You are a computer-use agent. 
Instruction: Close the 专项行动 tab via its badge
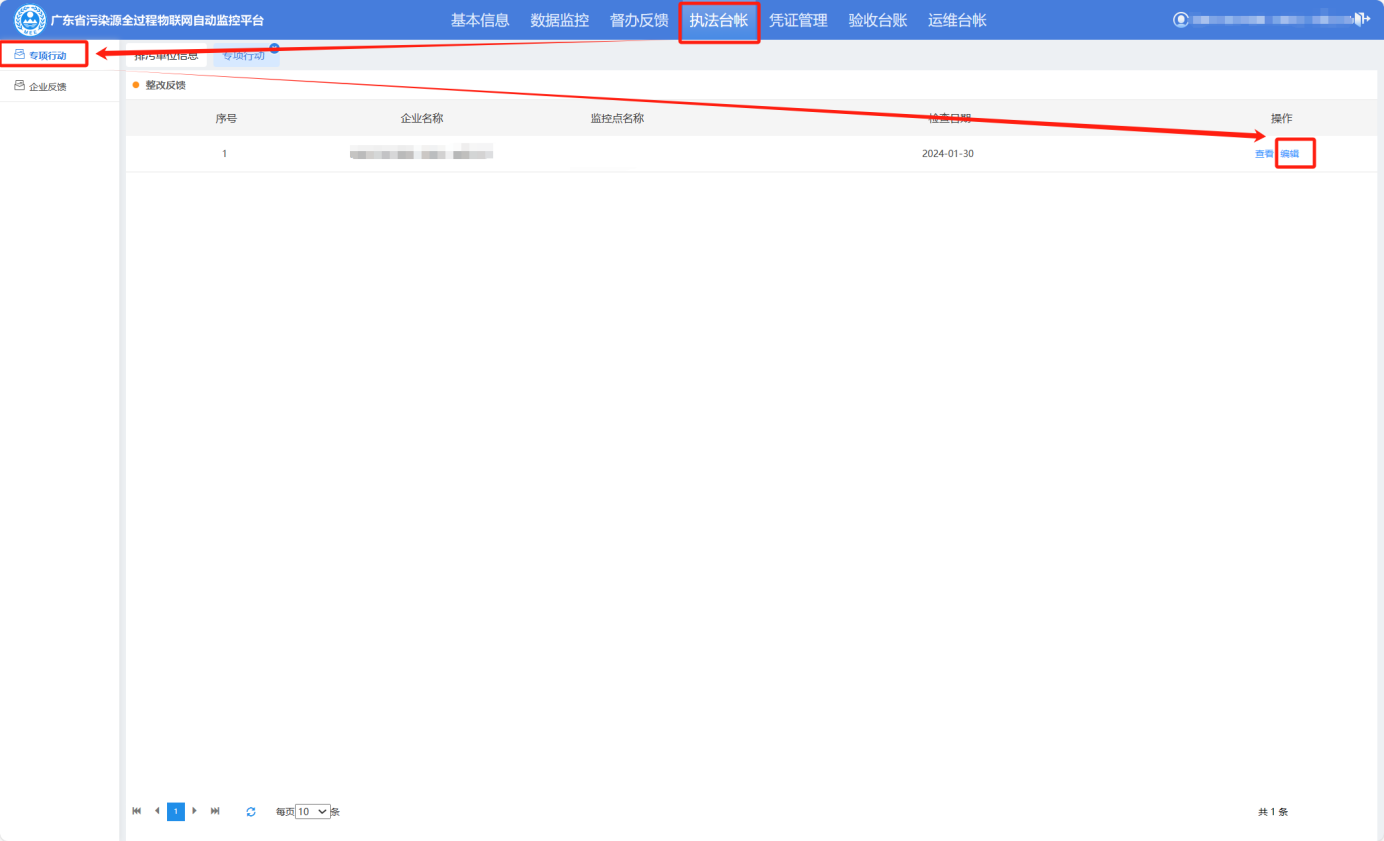point(274,48)
